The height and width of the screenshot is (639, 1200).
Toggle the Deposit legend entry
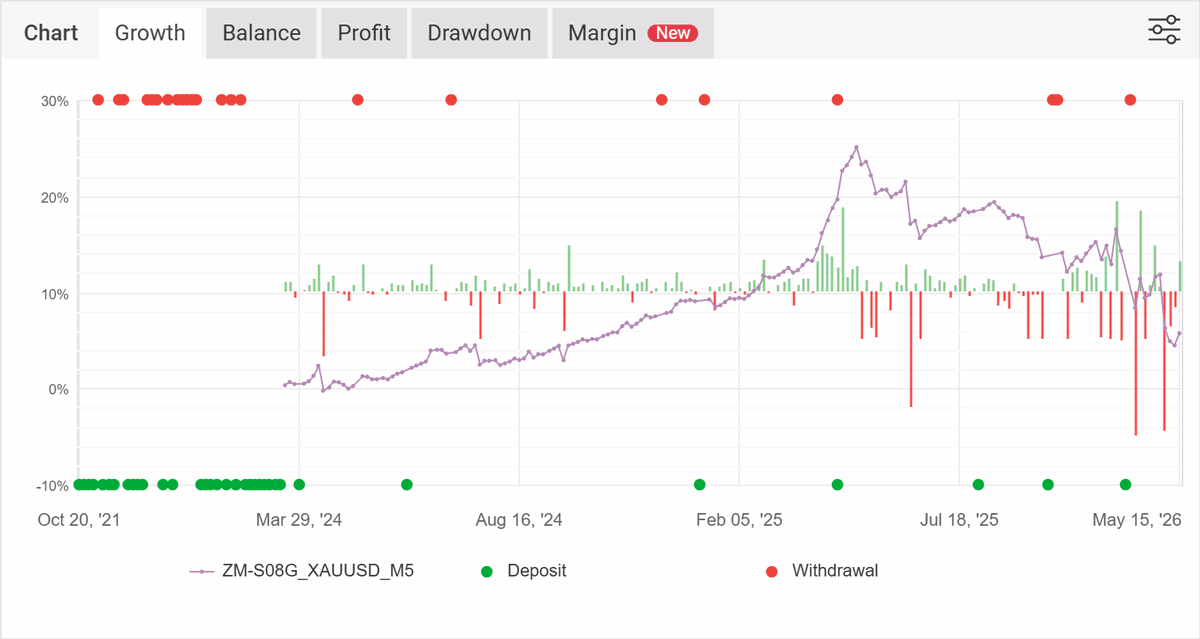523,571
